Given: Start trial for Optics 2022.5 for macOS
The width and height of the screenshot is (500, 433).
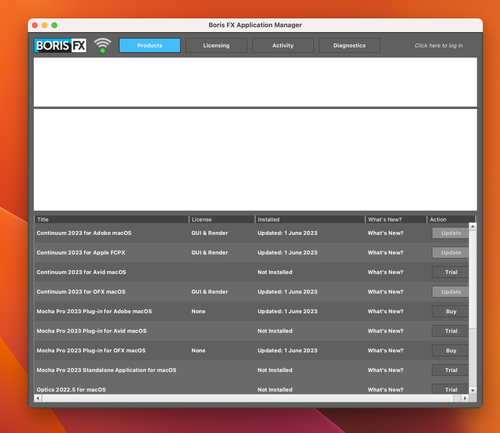Looking at the screenshot, I should [450, 389].
